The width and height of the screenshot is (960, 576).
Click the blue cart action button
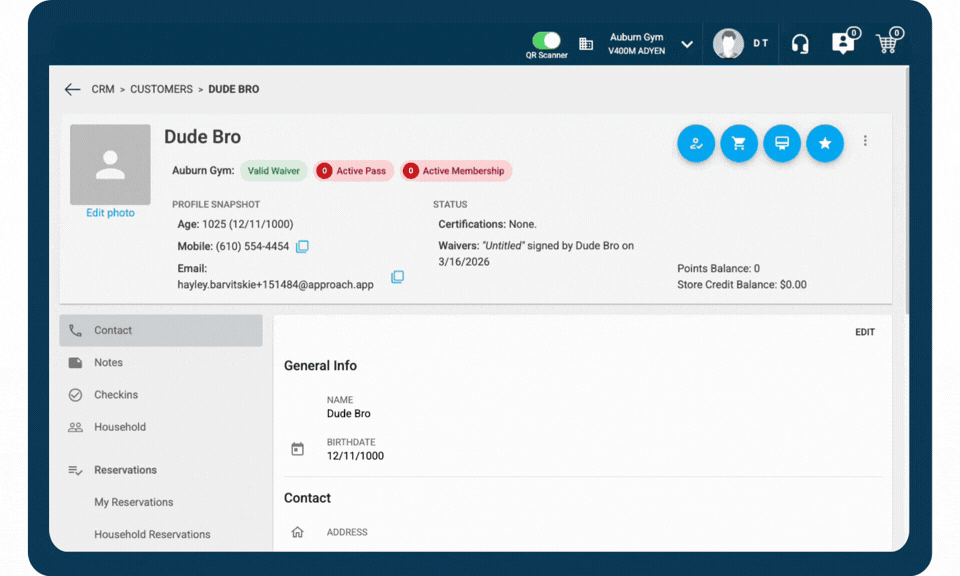[x=739, y=143]
